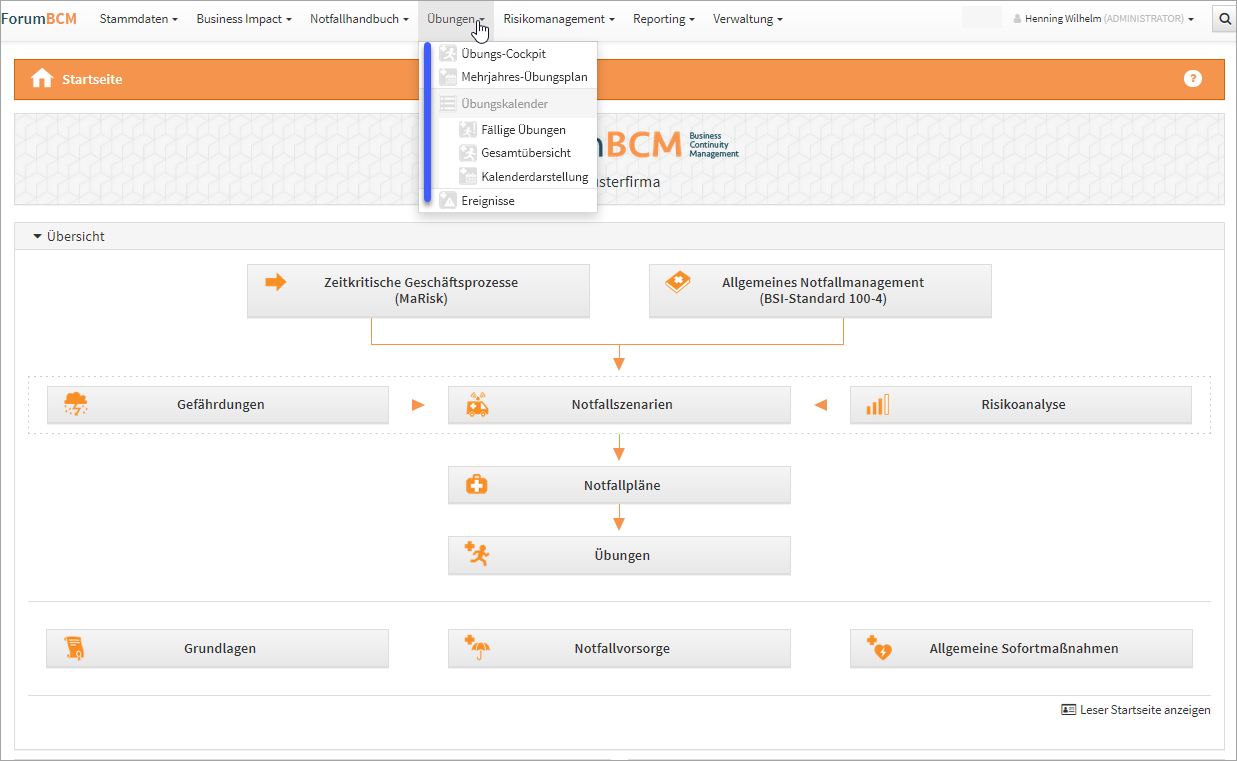Viewport: 1237px width, 761px height.
Task: Click the Übungskalender menu heading
Action: [x=505, y=103]
